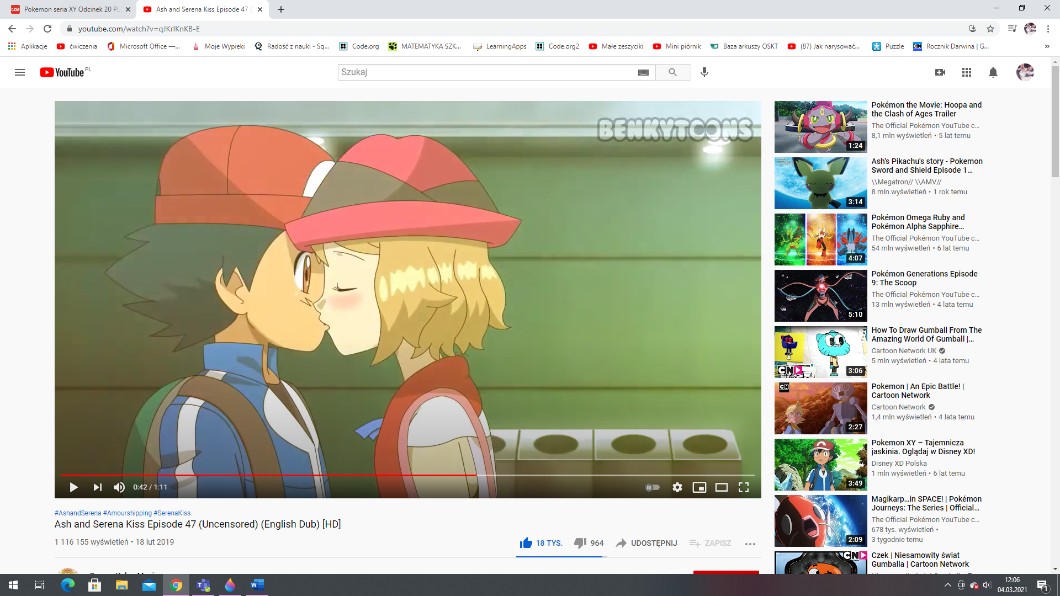Image resolution: width=1060 pixels, height=596 pixels.
Task: Open the Hoopa and Clash of Ages thumbnail
Action: (x=820, y=126)
